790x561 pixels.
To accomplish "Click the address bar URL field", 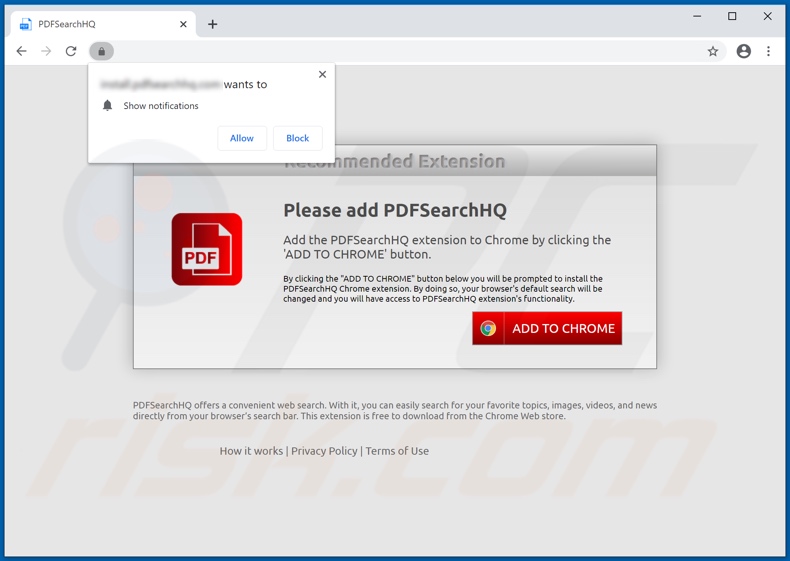I will (408, 51).
